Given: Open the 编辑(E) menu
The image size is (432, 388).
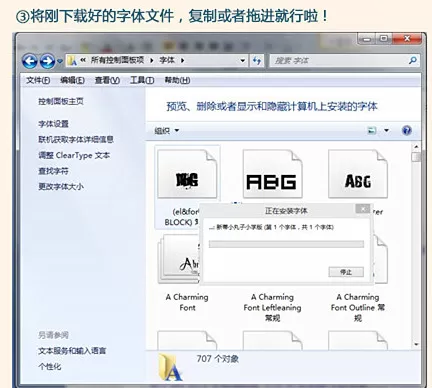Looking at the screenshot, I should click(x=72, y=80).
